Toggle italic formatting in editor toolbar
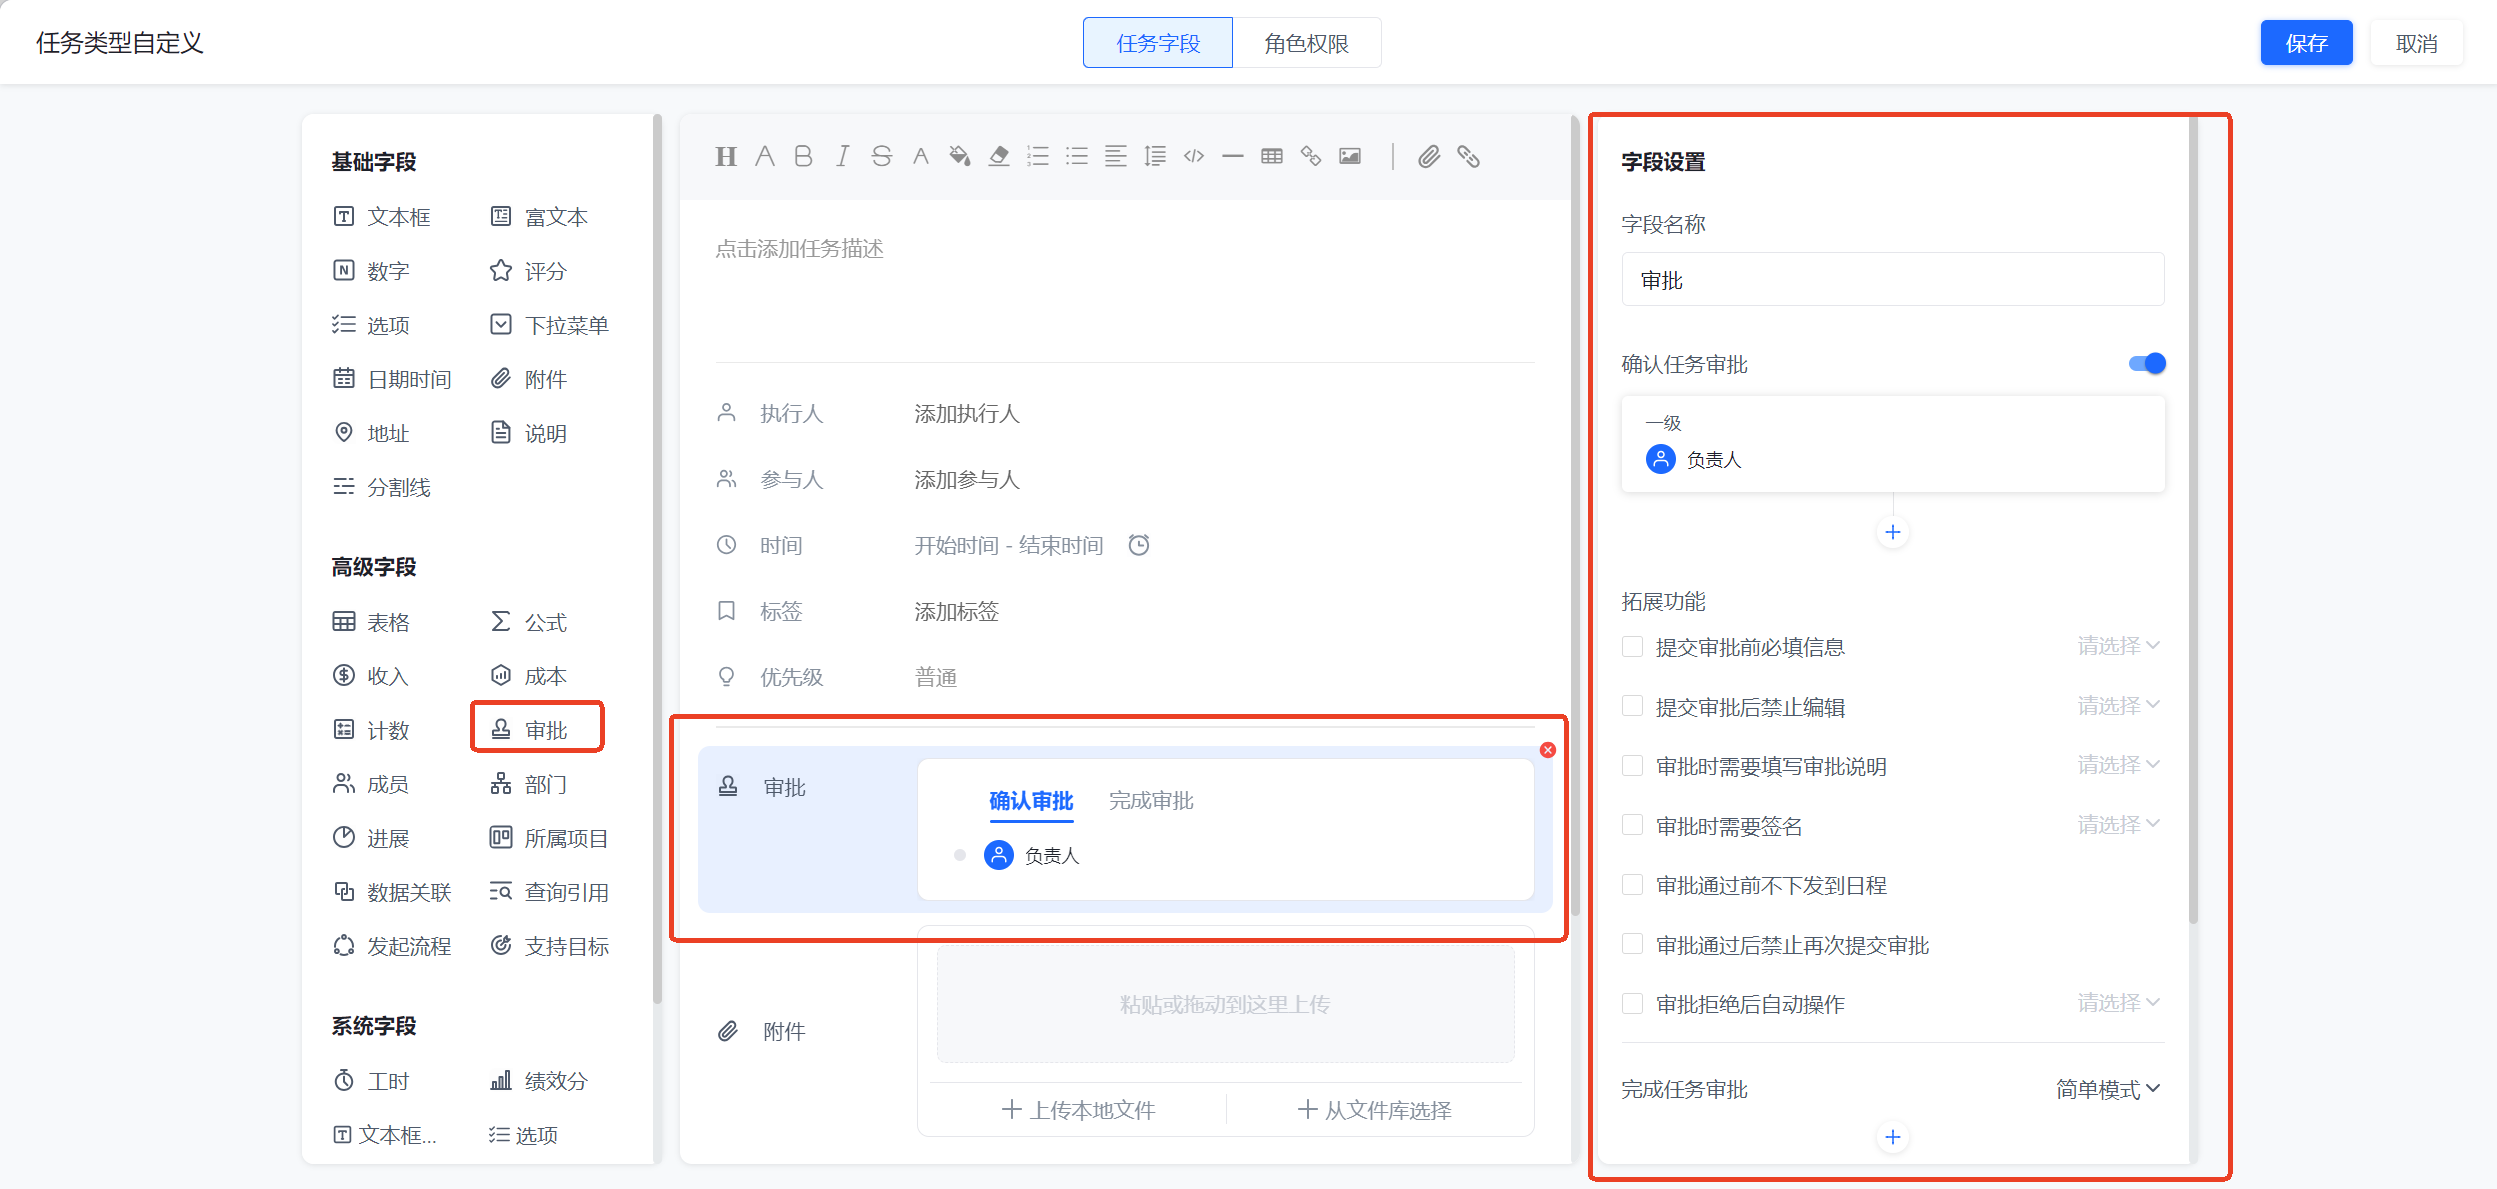2497x1189 pixels. tap(842, 156)
